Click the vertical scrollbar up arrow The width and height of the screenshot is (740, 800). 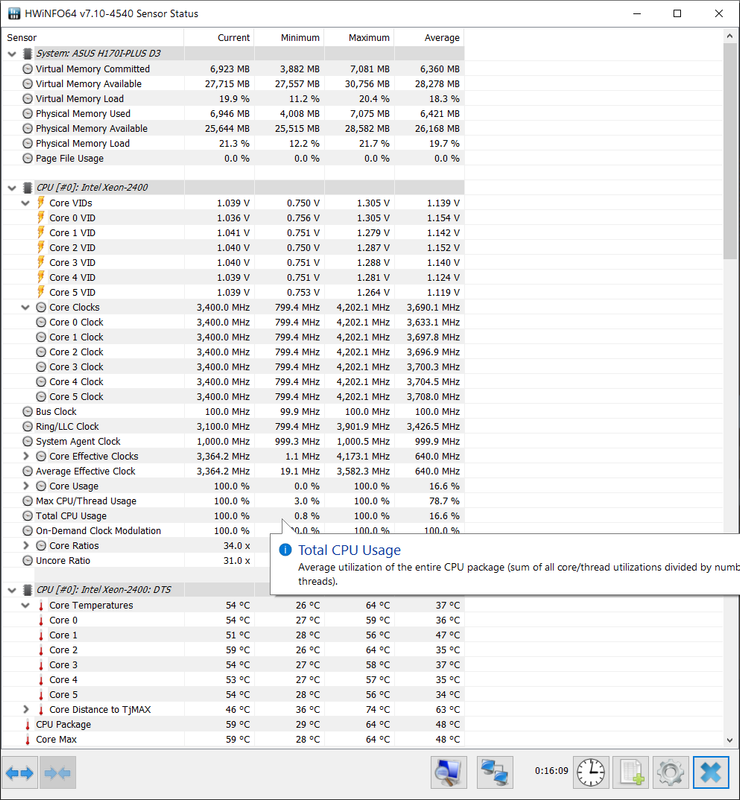[730, 36]
